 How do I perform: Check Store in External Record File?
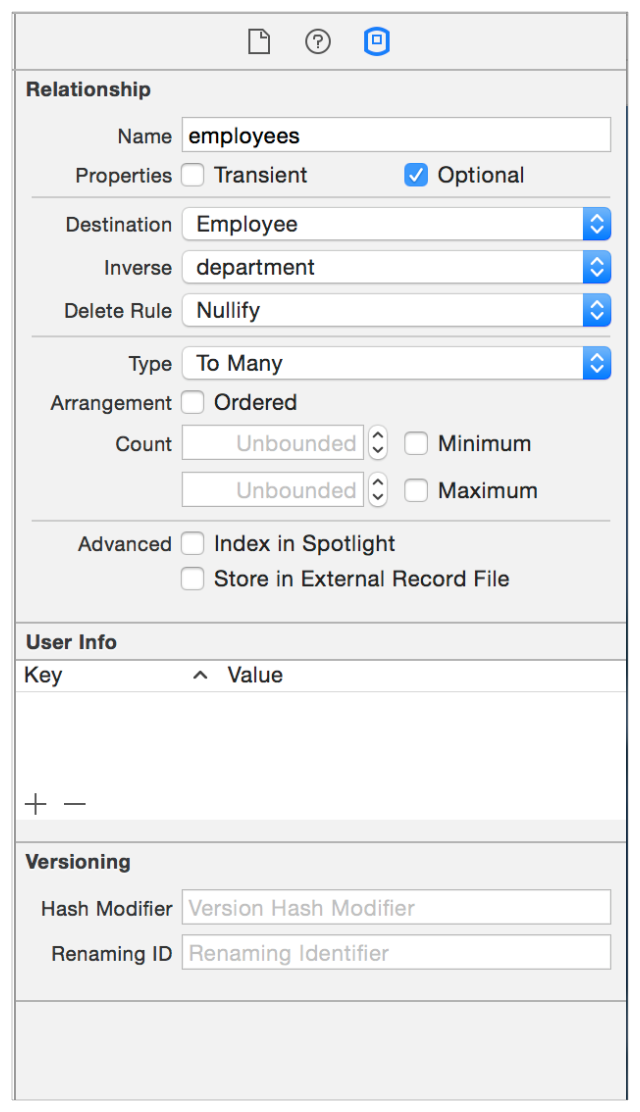coord(193,579)
